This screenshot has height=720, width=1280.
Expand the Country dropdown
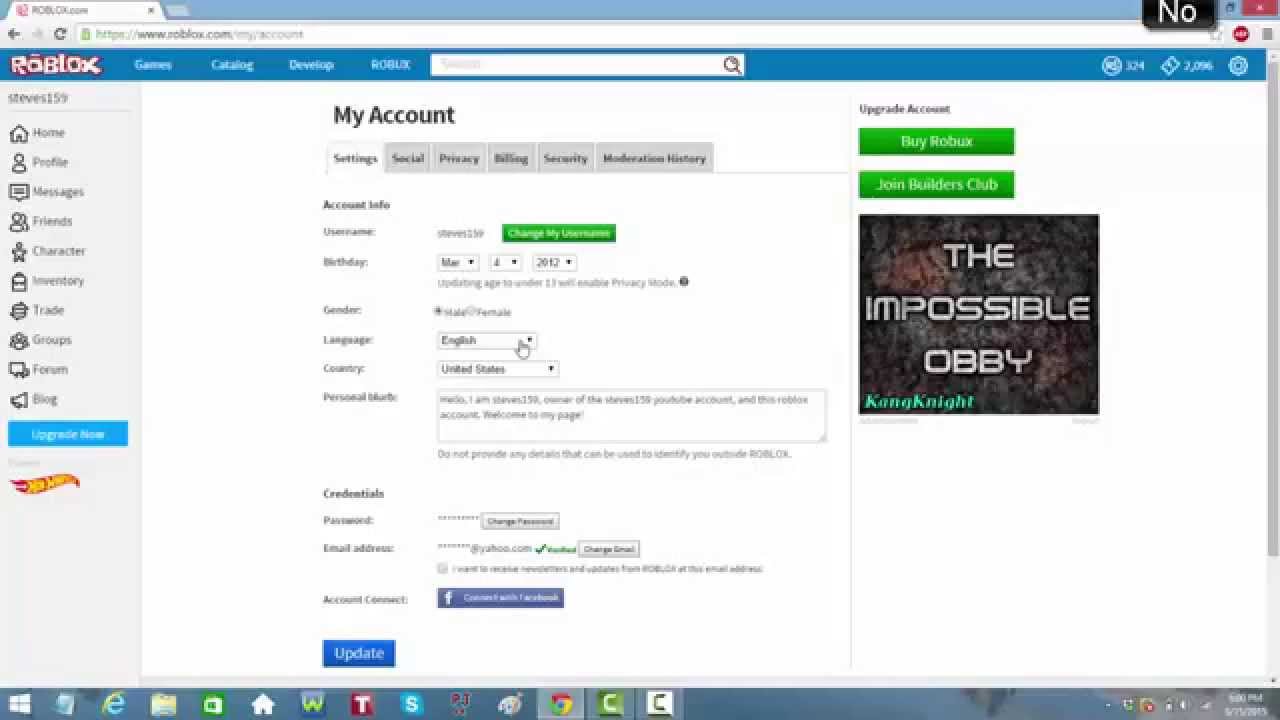498,369
